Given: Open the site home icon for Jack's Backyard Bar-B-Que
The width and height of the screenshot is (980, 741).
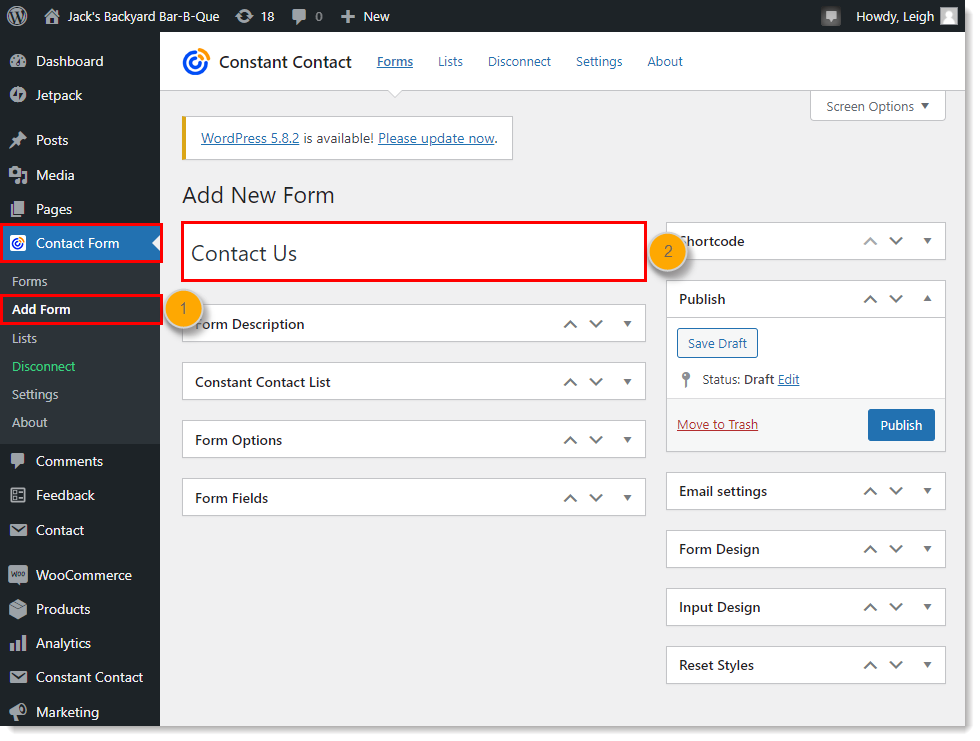Looking at the screenshot, I should [x=52, y=16].
